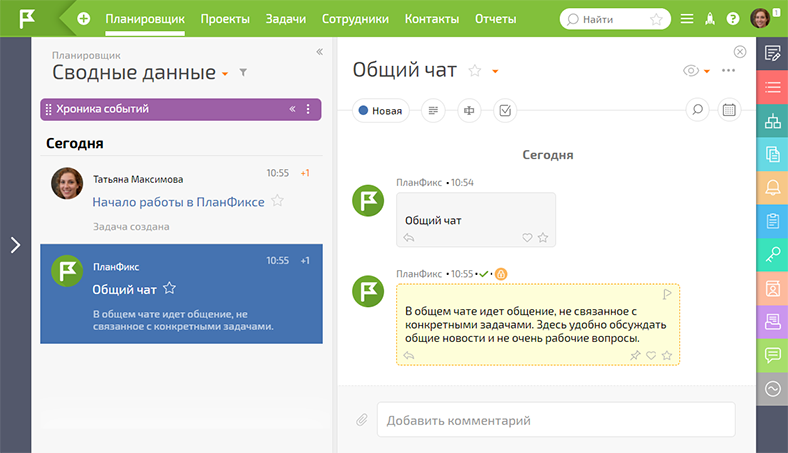
Task: Open the light-blue documents icon
Action: [x=772, y=154]
